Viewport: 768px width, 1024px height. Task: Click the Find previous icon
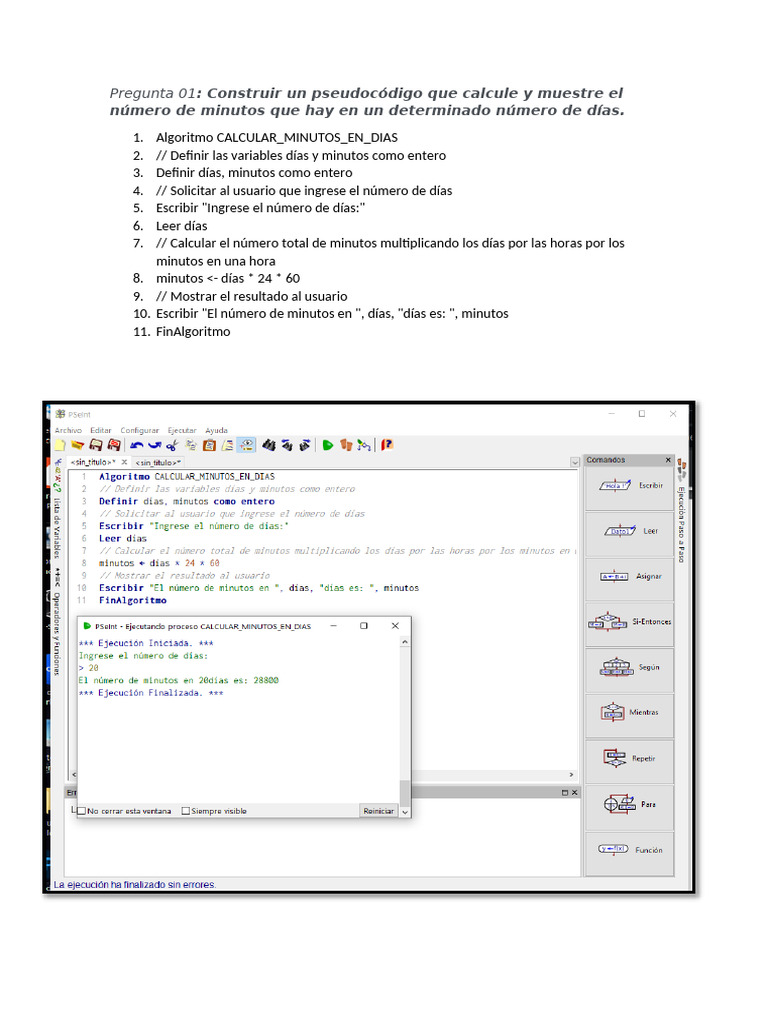click(x=287, y=445)
